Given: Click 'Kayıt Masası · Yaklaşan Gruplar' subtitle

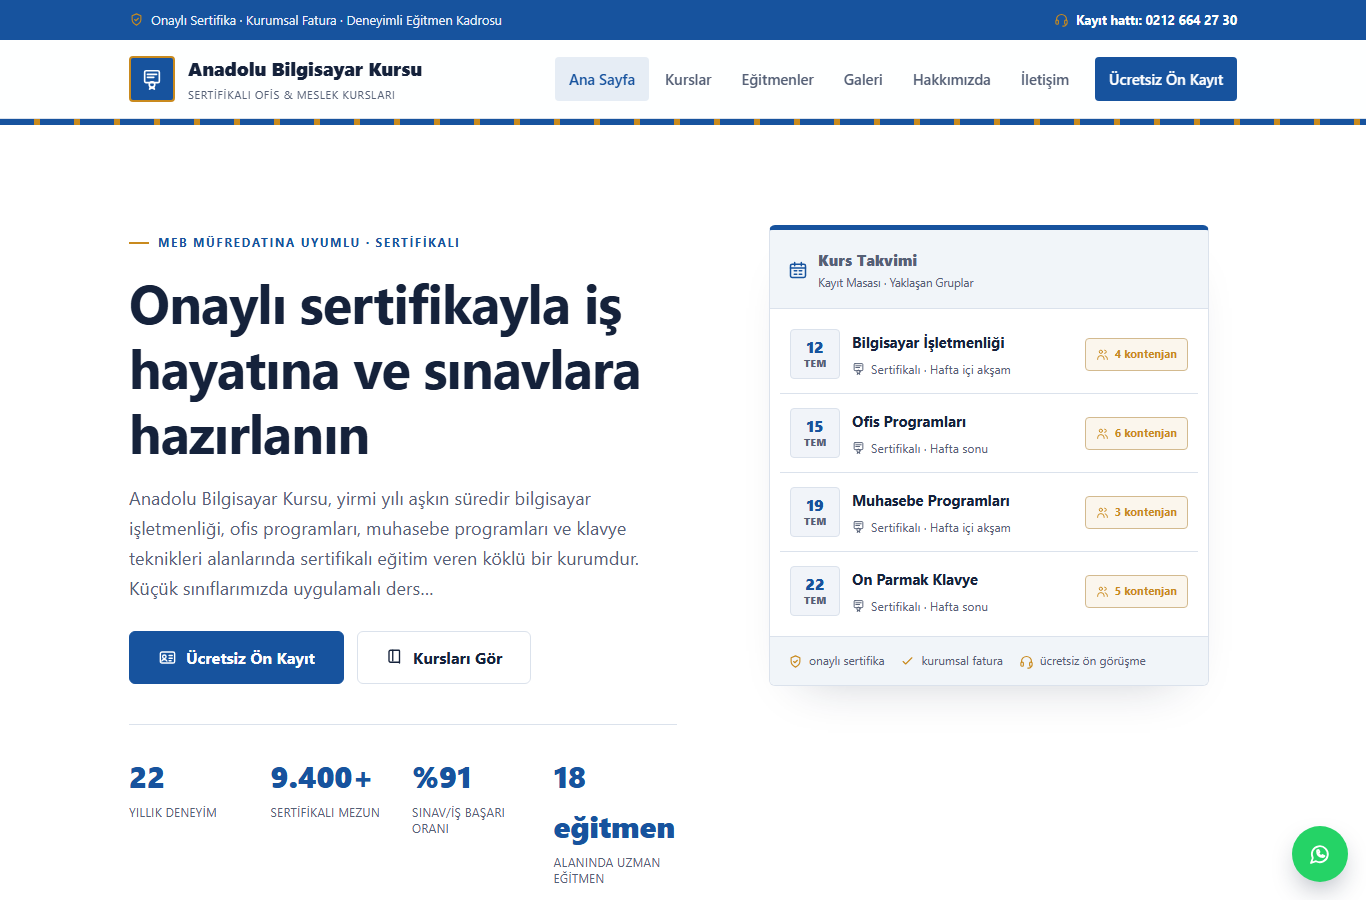Looking at the screenshot, I should [895, 283].
